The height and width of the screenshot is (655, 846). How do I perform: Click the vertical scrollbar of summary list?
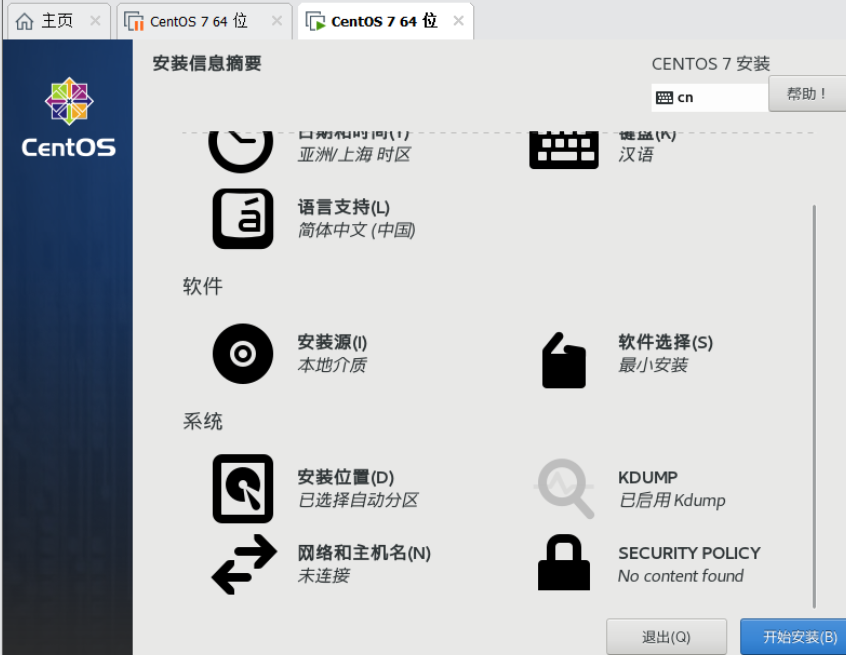814,406
